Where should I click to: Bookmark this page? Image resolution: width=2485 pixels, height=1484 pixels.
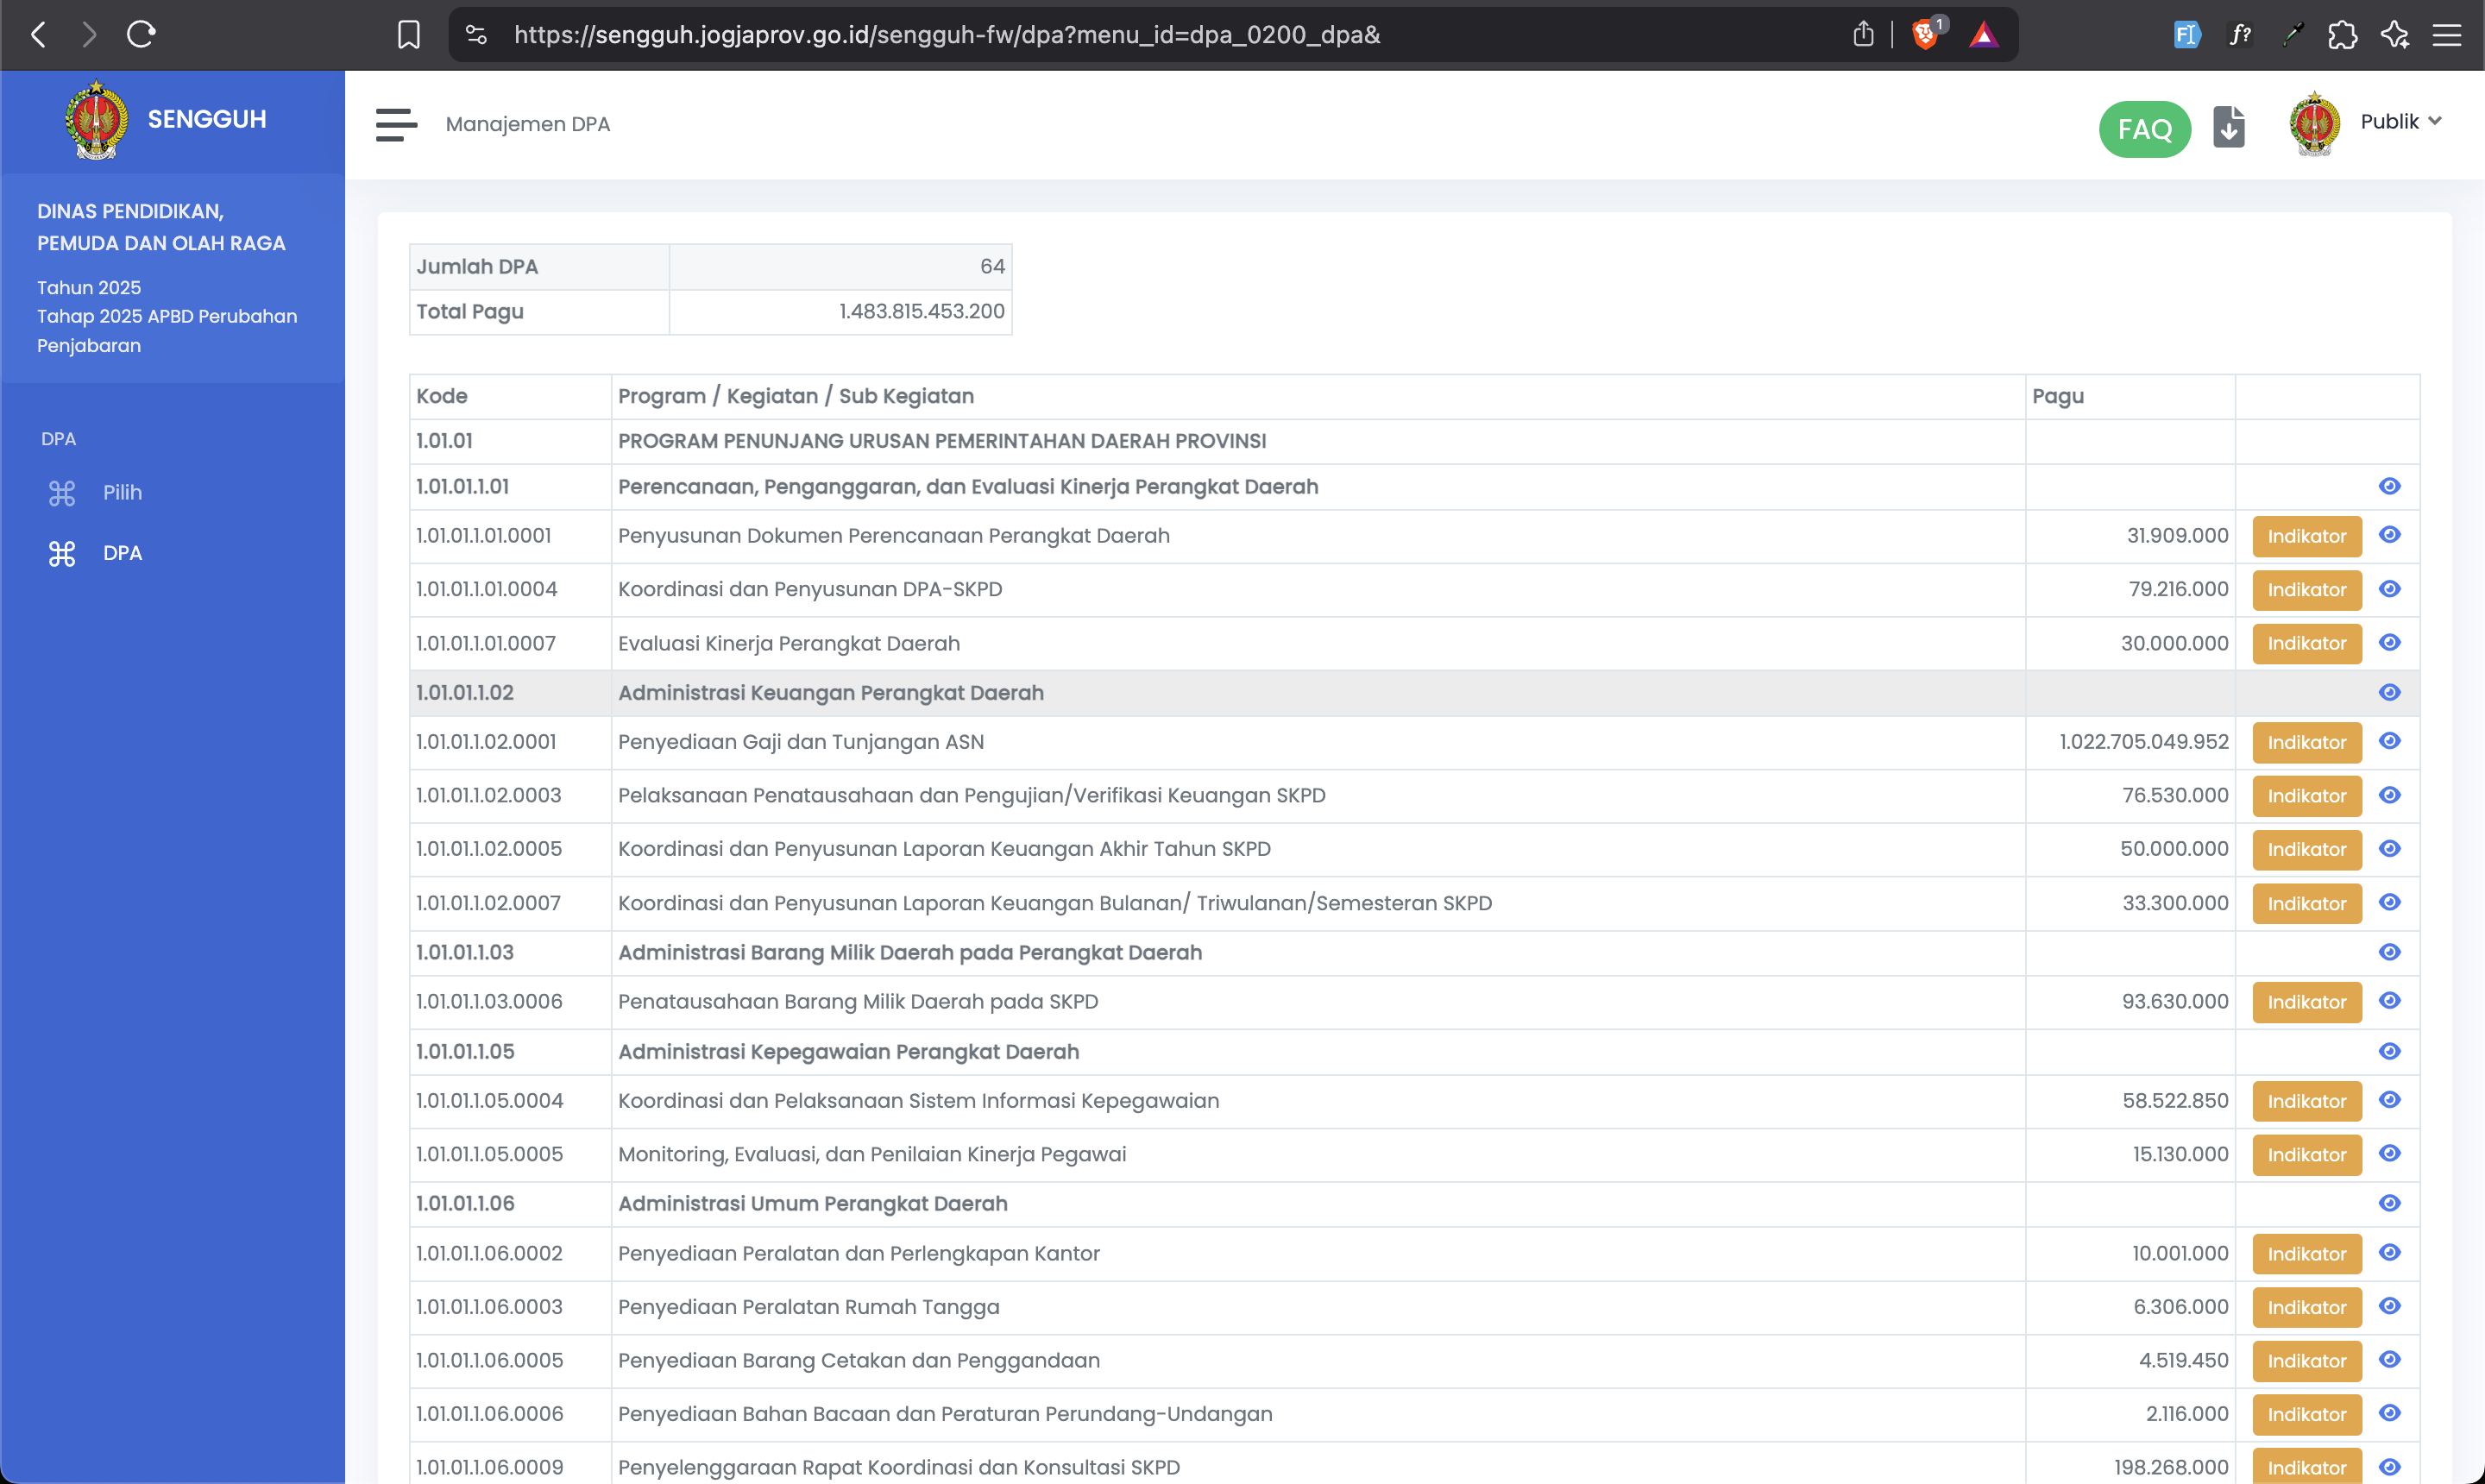pos(408,35)
